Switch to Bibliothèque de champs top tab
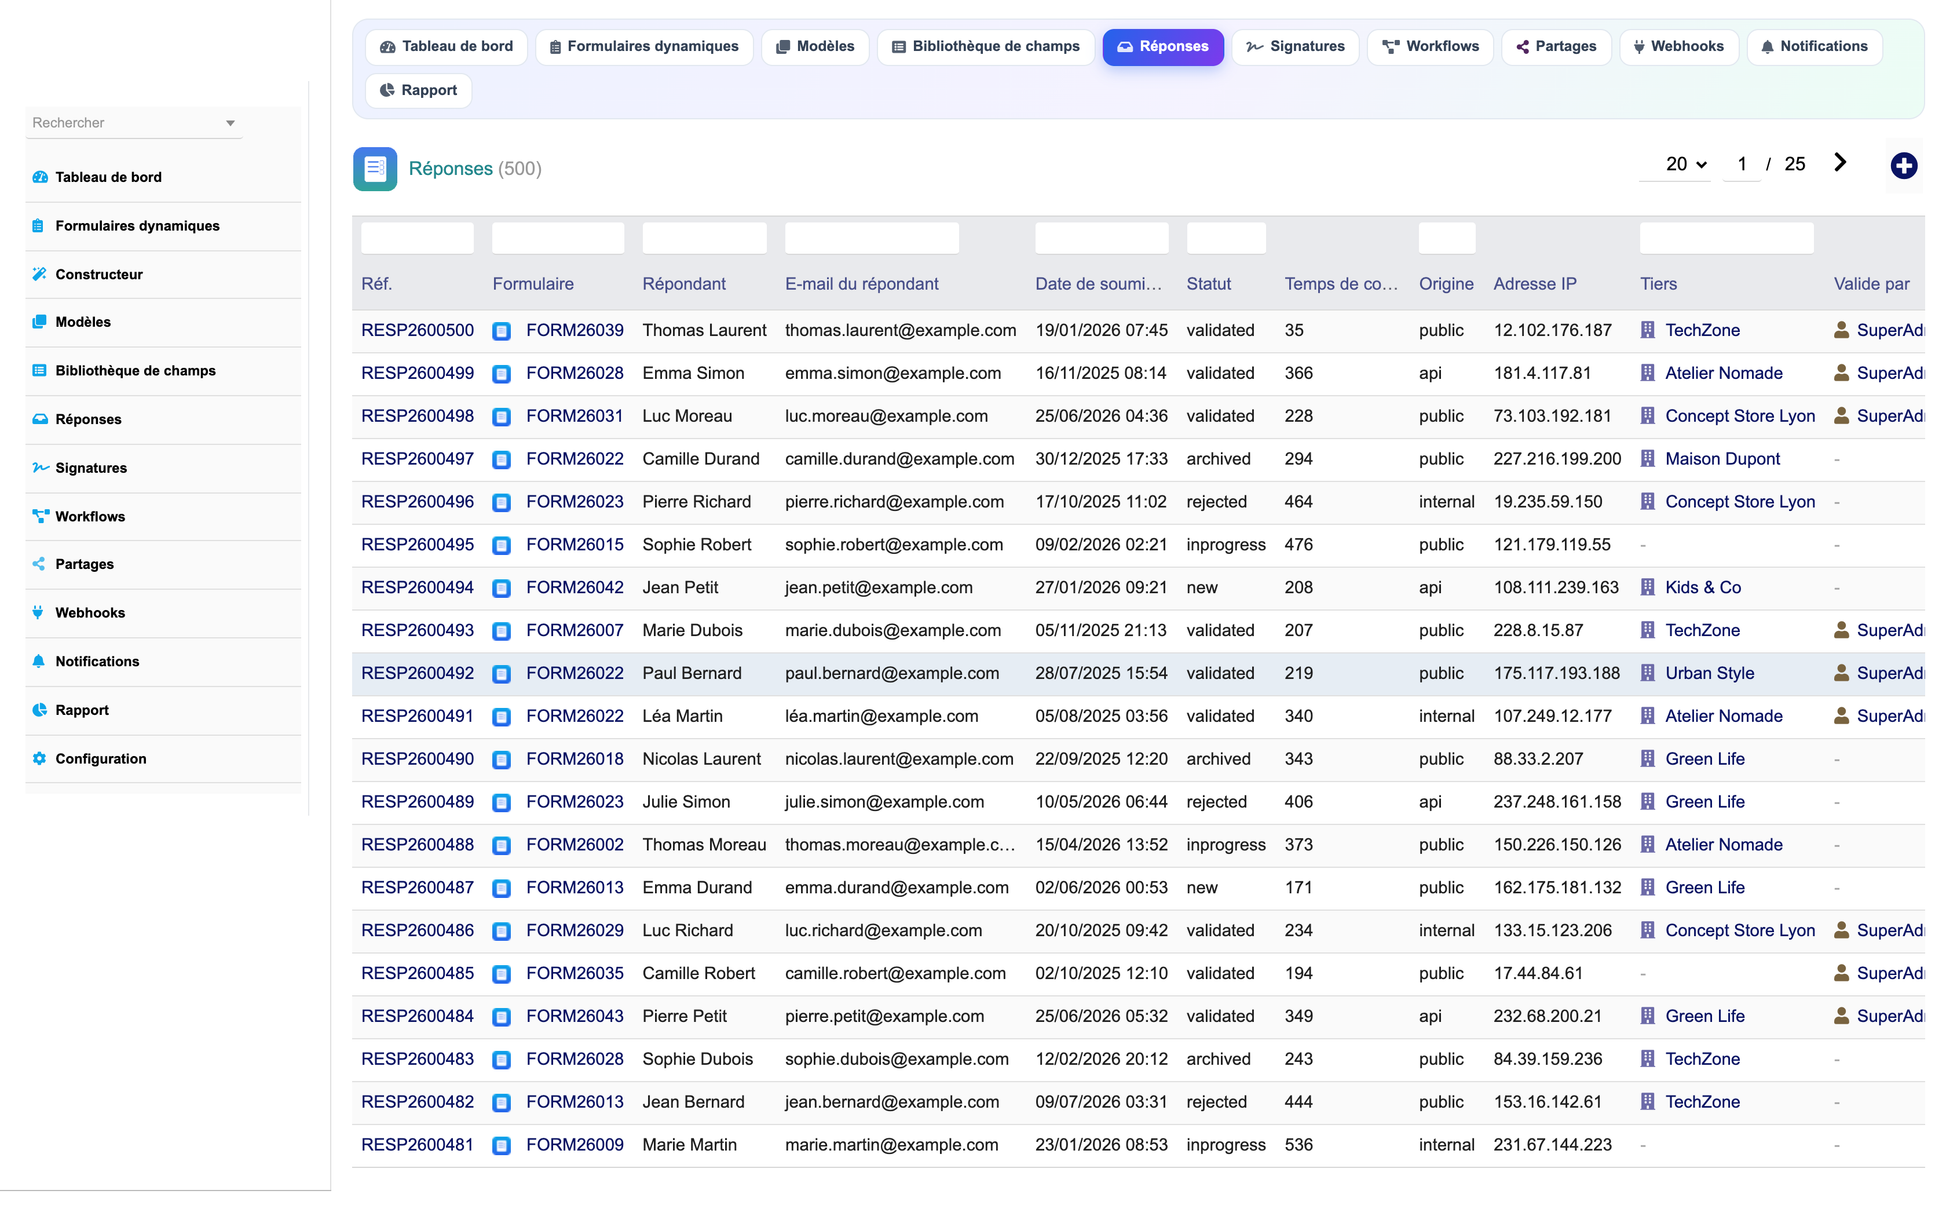This screenshot has height=1205, width=1946. (986, 47)
